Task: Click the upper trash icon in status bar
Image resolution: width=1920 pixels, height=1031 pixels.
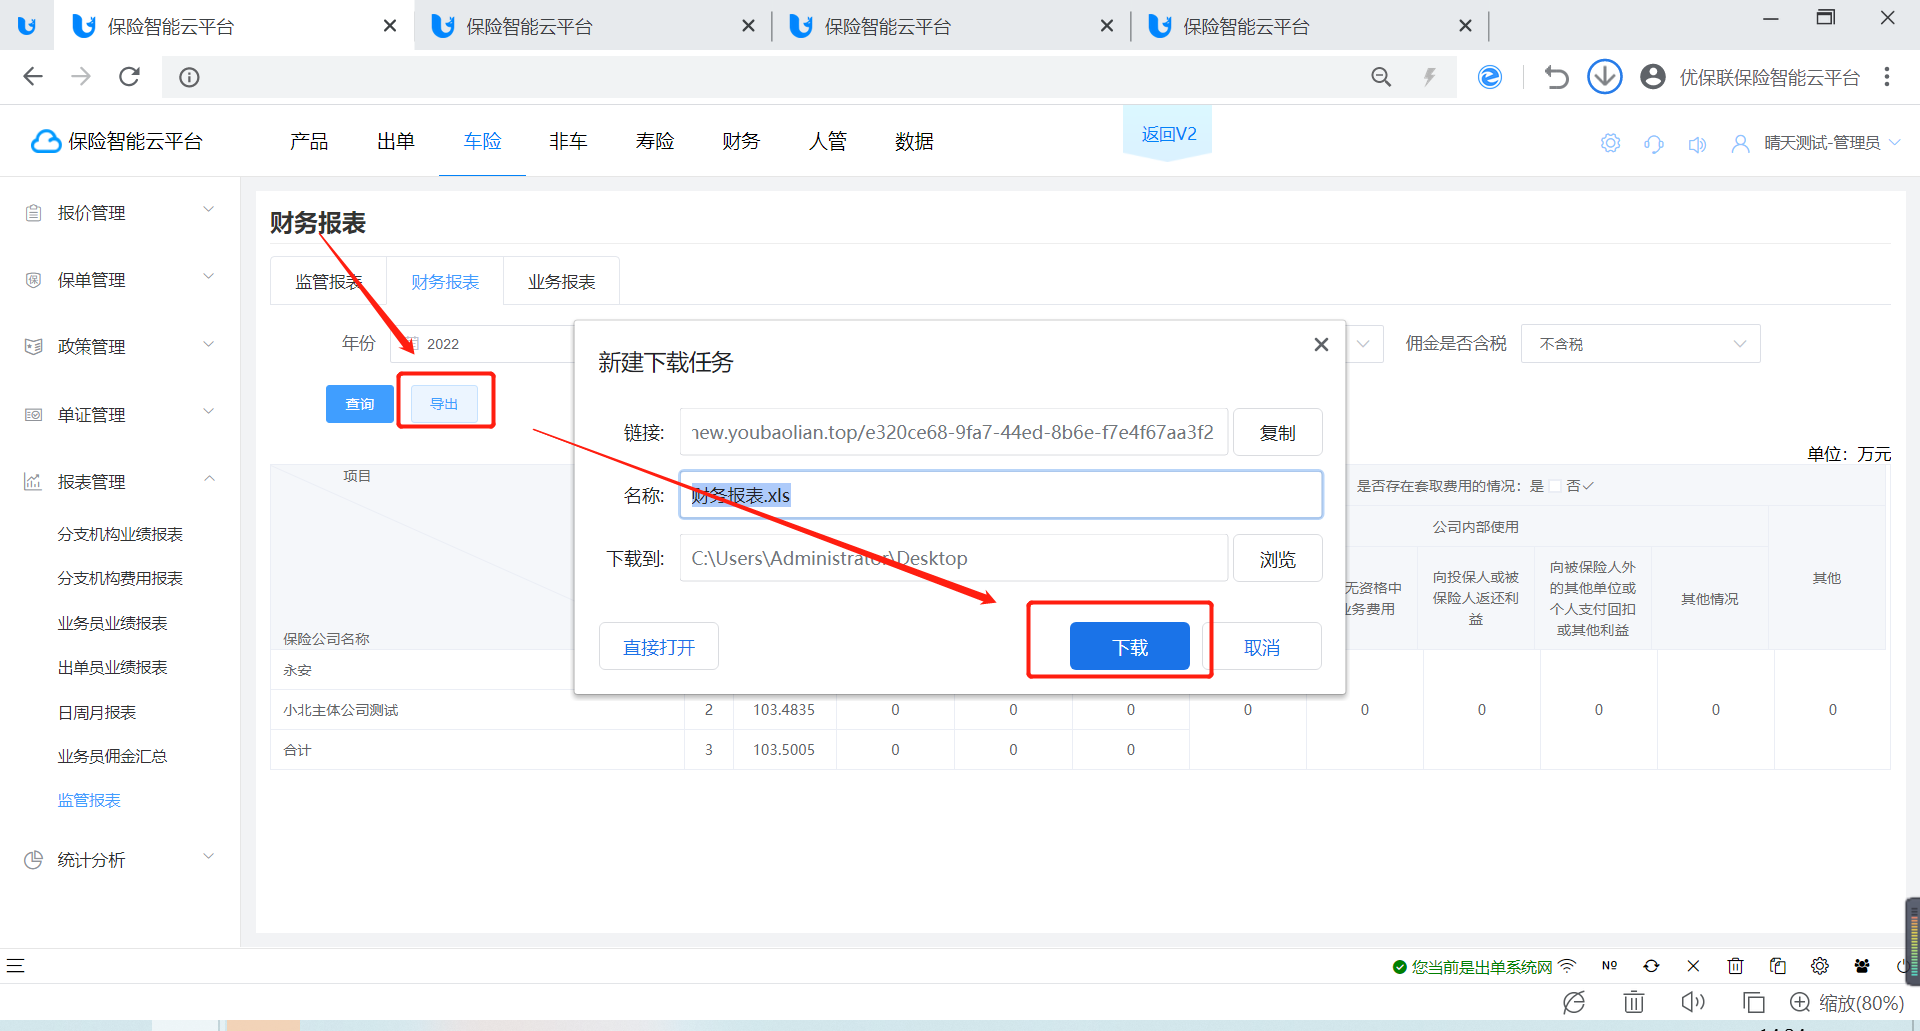Action: click(x=1735, y=966)
